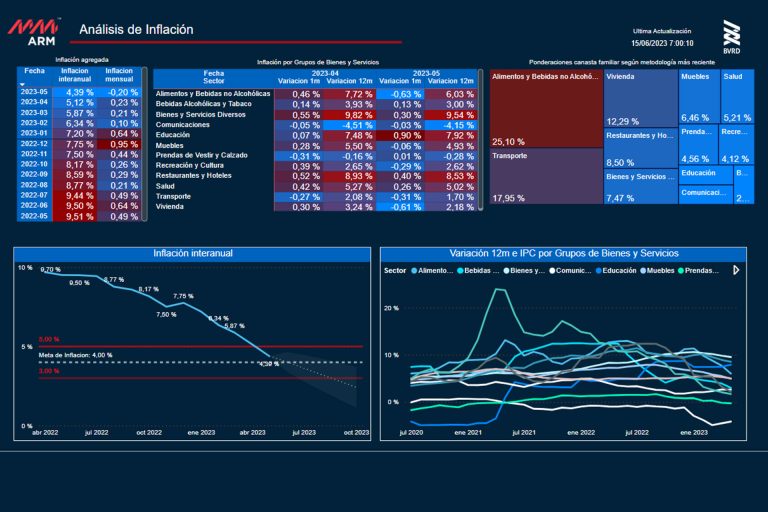Click the BVRD logo icon

click(731, 36)
